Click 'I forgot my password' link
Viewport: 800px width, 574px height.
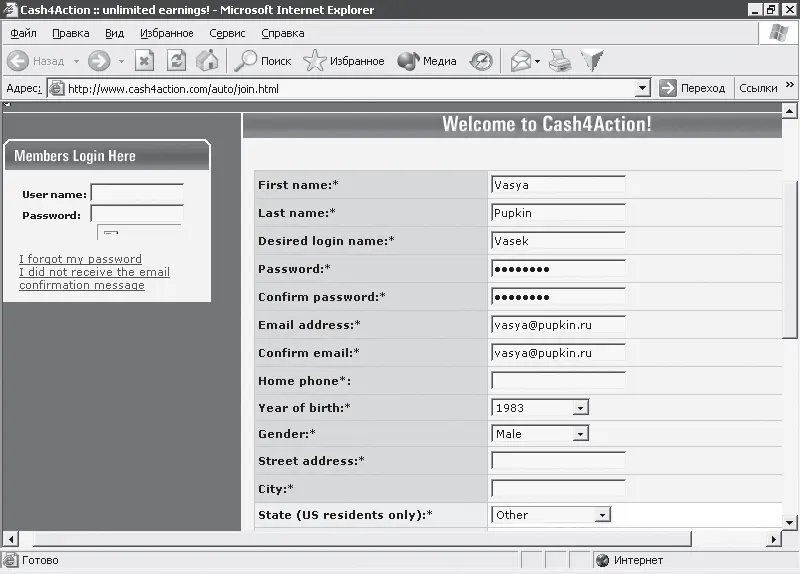click(81, 259)
